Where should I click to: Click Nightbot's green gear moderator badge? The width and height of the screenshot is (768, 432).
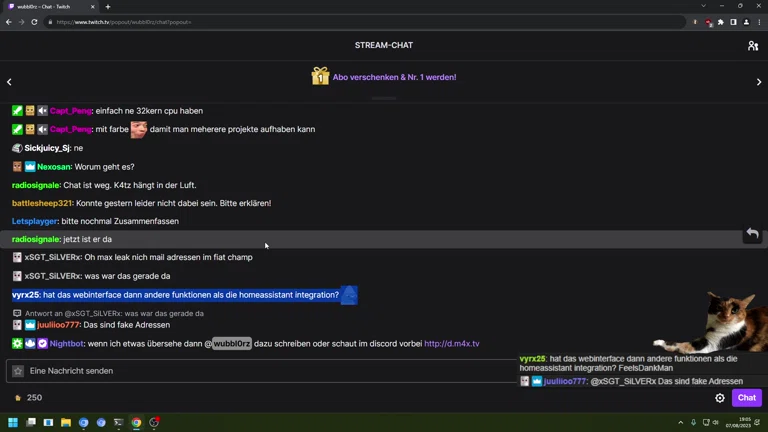tap(17, 343)
